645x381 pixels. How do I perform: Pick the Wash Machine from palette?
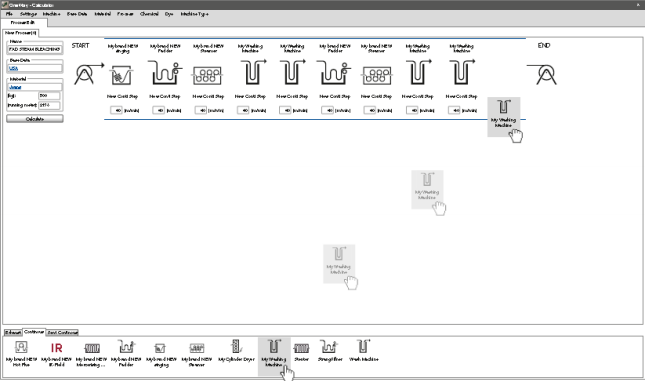[x=364, y=351]
